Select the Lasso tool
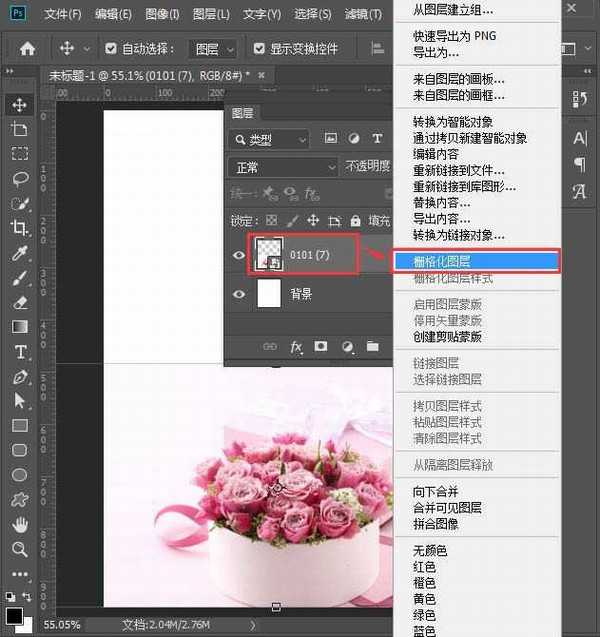The height and width of the screenshot is (637, 600). pos(19,179)
